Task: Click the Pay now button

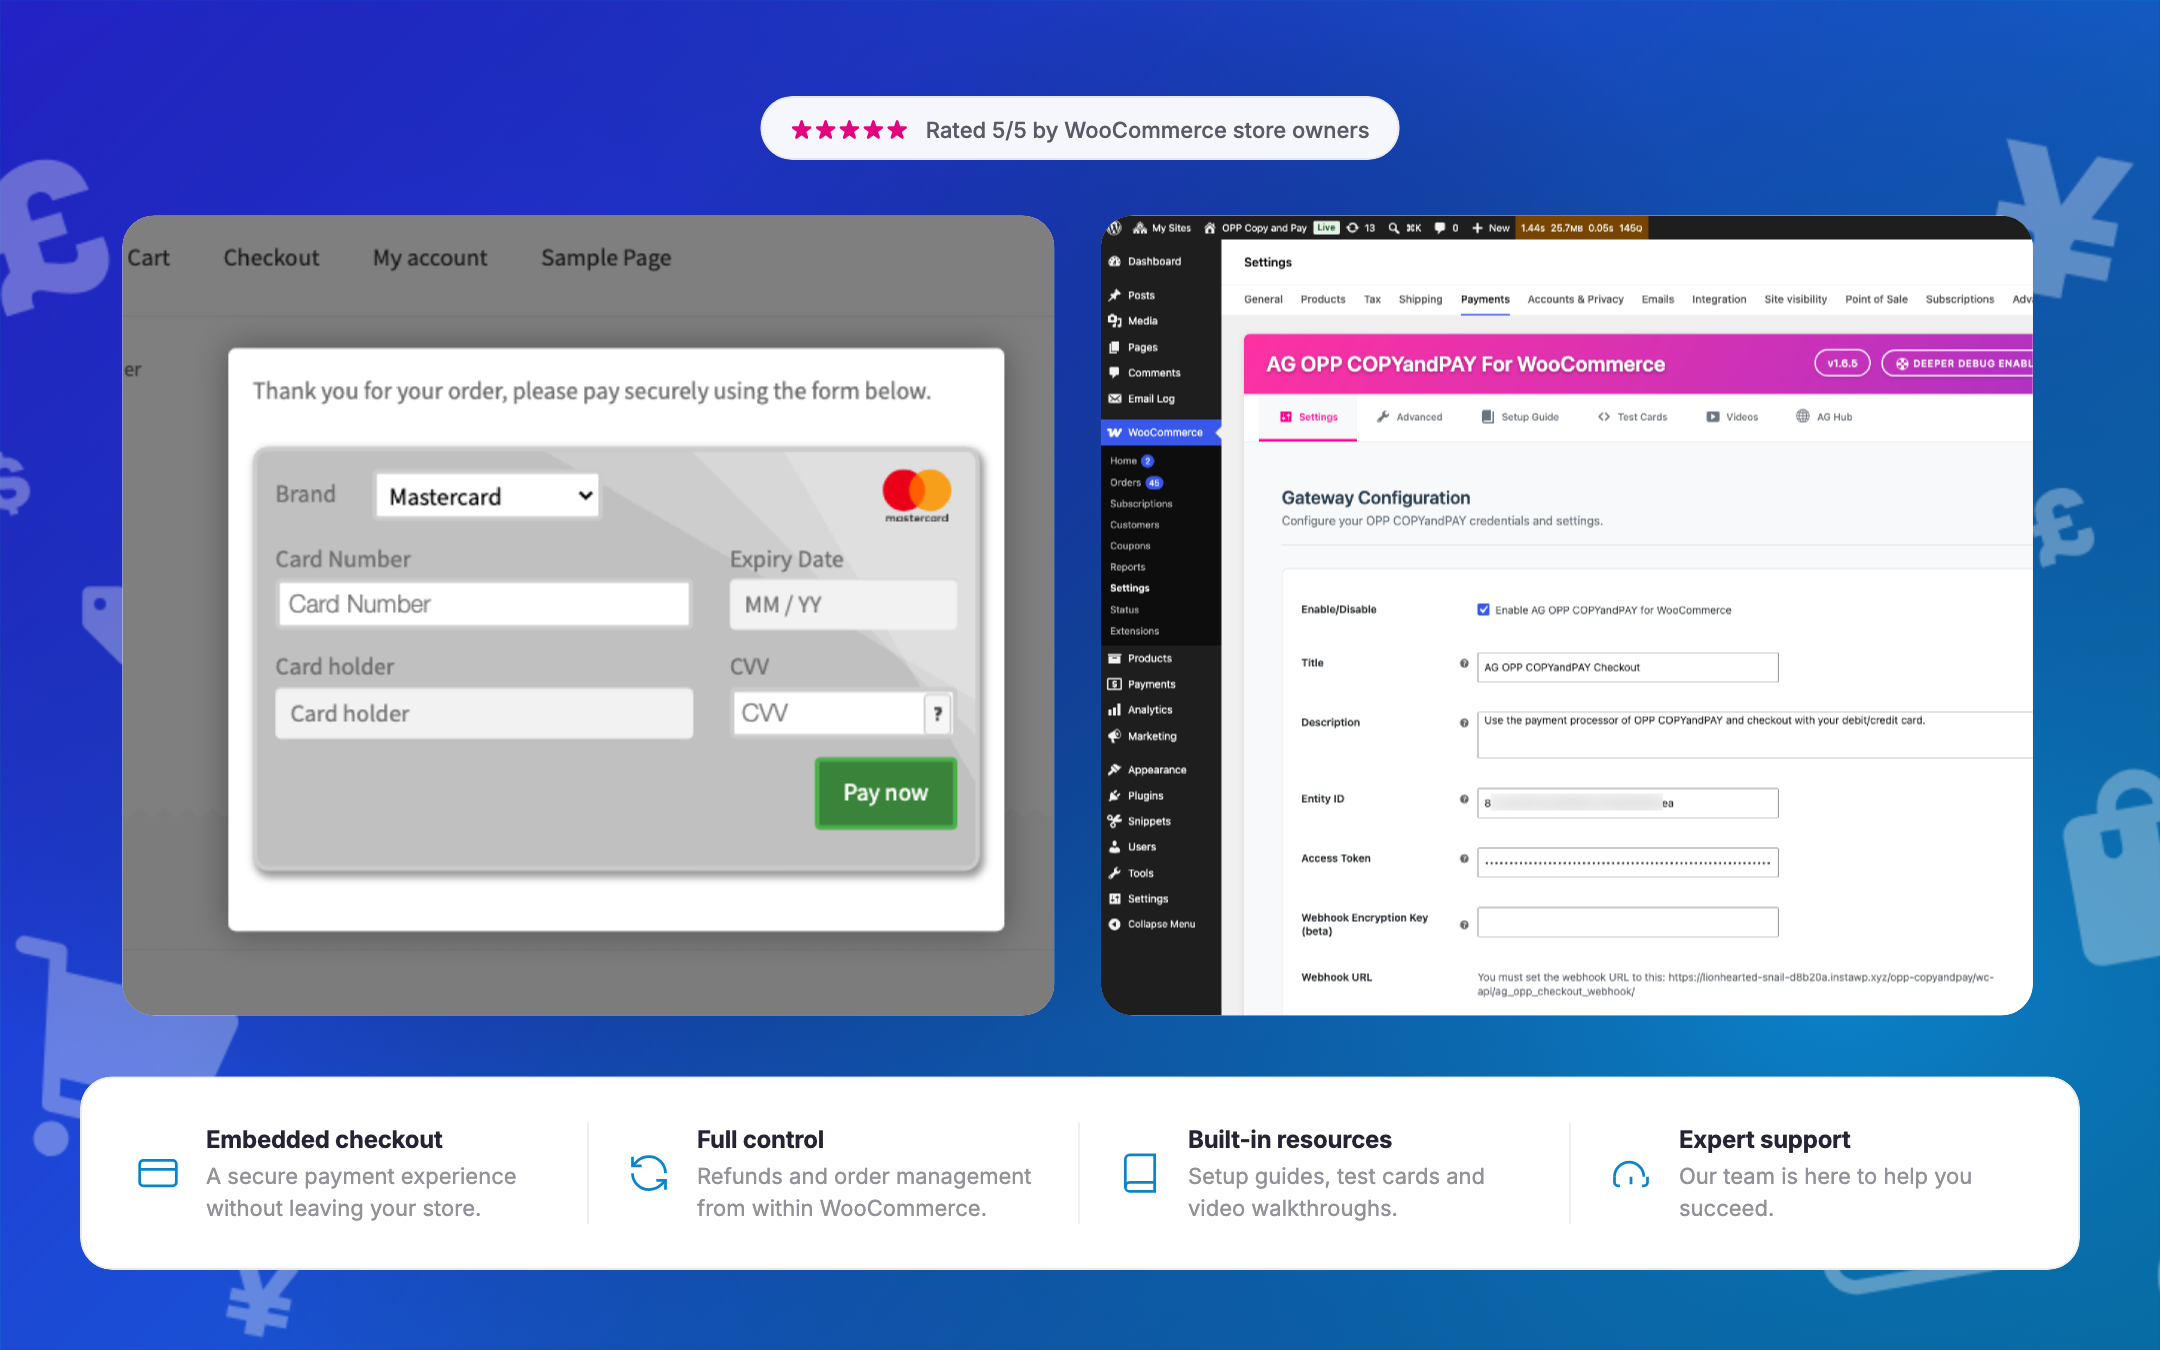Action: 885,793
